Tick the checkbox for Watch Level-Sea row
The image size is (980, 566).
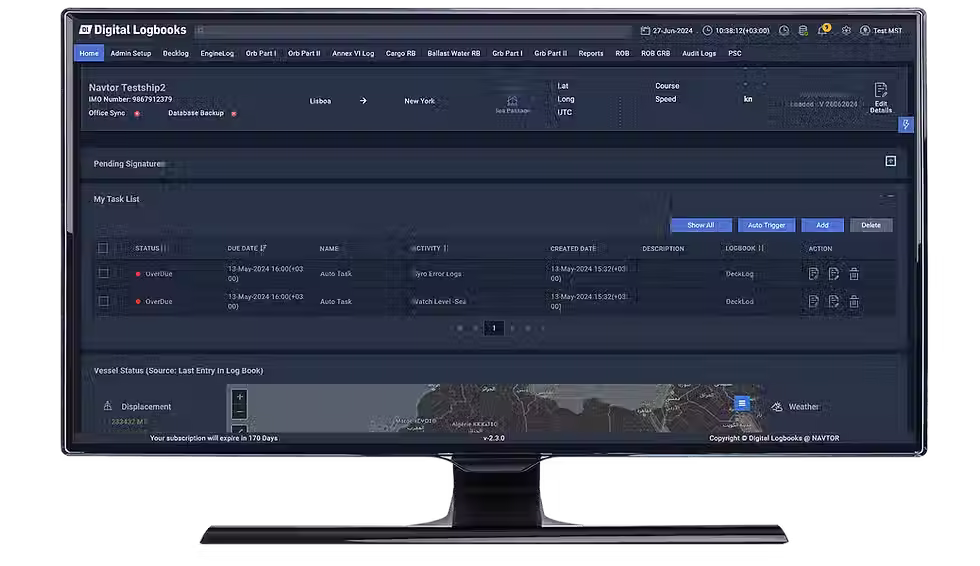click(103, 302)
